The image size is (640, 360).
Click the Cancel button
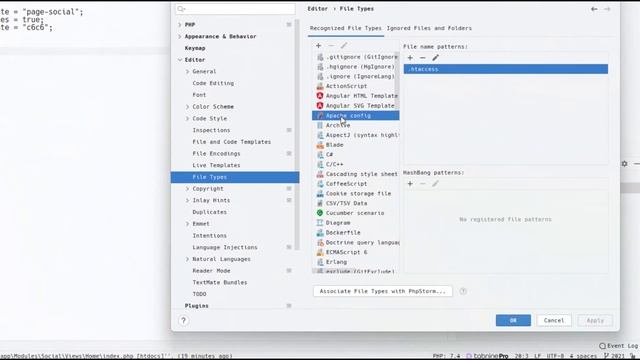click(554, 320)
